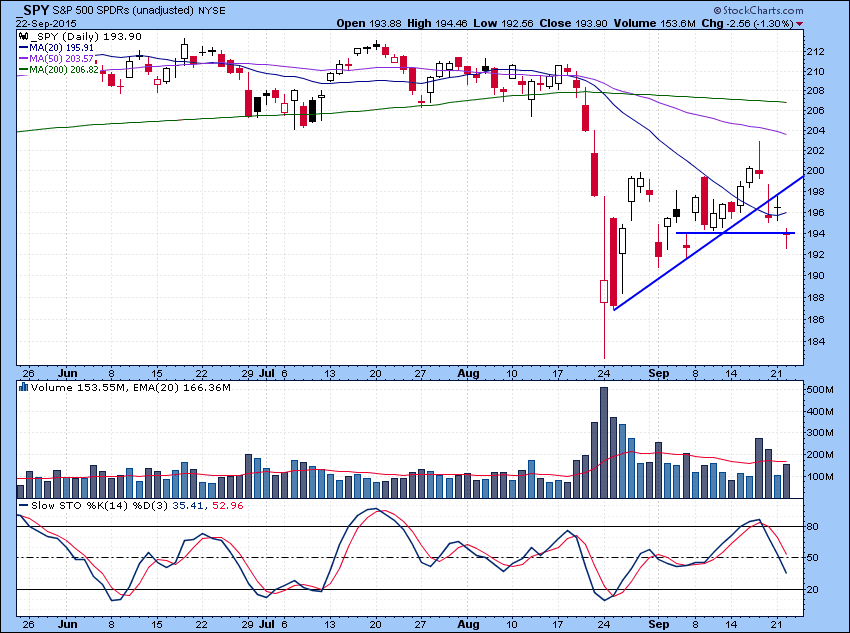
Task: Click the 184 price axis label
Action: 816,341
